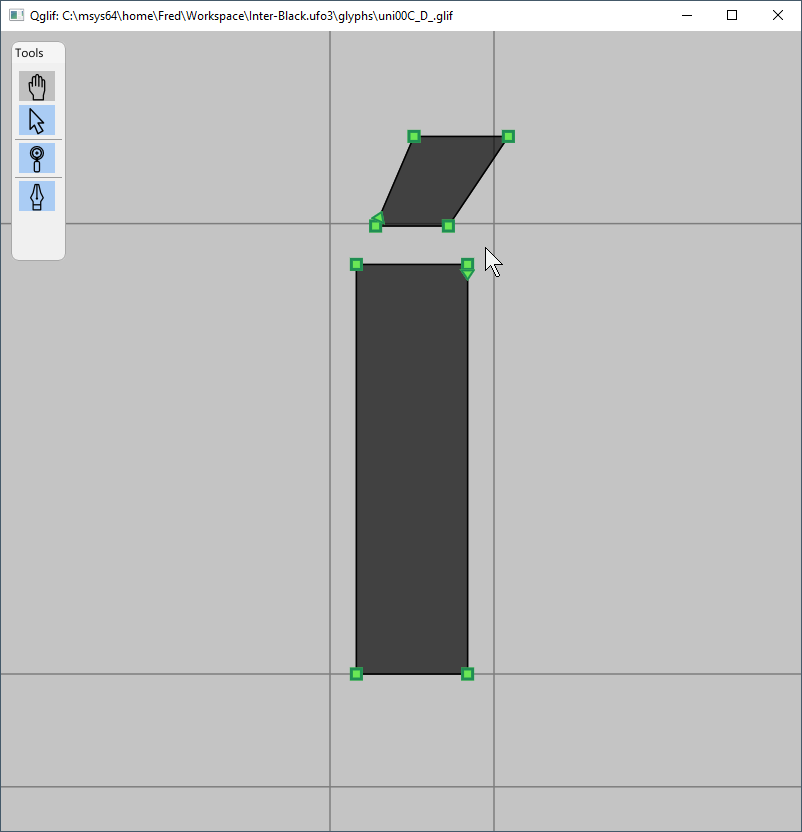This screenshot has height=832, width=802.
Task: Select the Pen drawing tool
Action: pos(37,196)
